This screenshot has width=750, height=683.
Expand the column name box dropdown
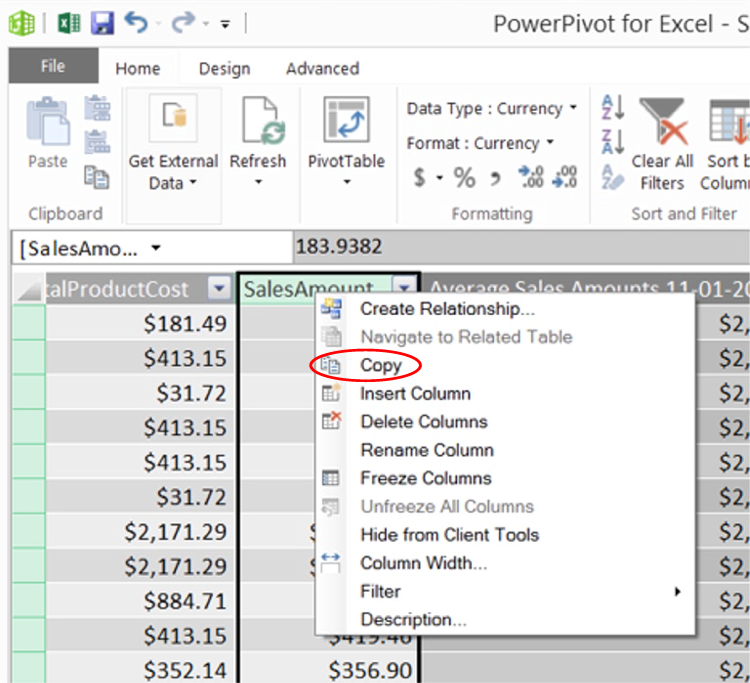click(157, 248)
